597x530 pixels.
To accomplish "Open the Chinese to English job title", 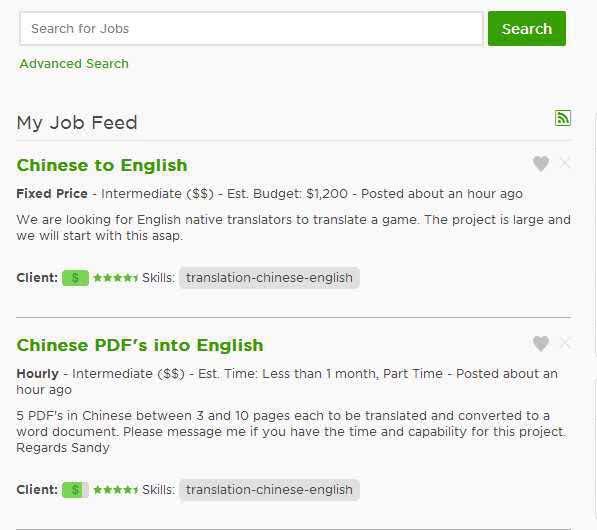I will (x=102, y=165).
